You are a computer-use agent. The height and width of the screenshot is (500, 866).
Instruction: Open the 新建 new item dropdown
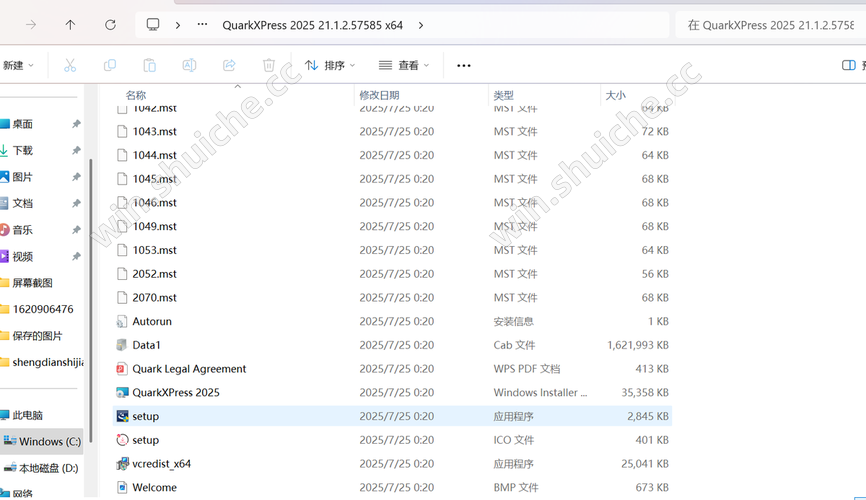[x=18, y=65]
